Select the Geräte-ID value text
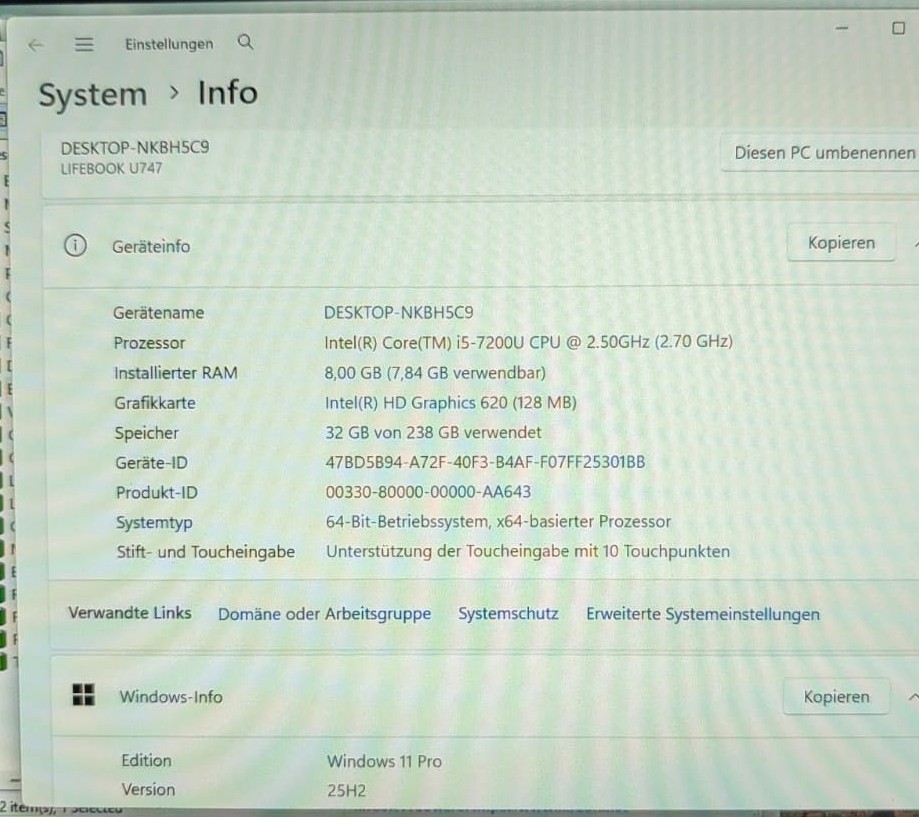This screenshot has height=817, width=919. point(485,462)
